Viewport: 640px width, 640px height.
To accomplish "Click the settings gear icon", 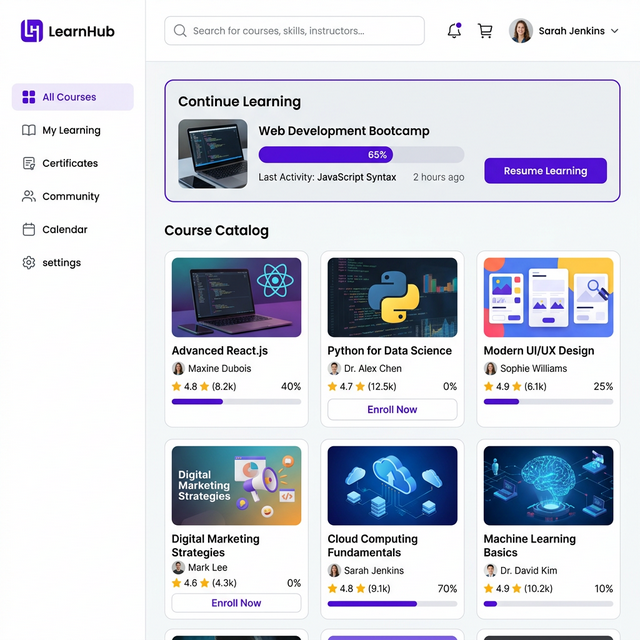I will point(29,262).
